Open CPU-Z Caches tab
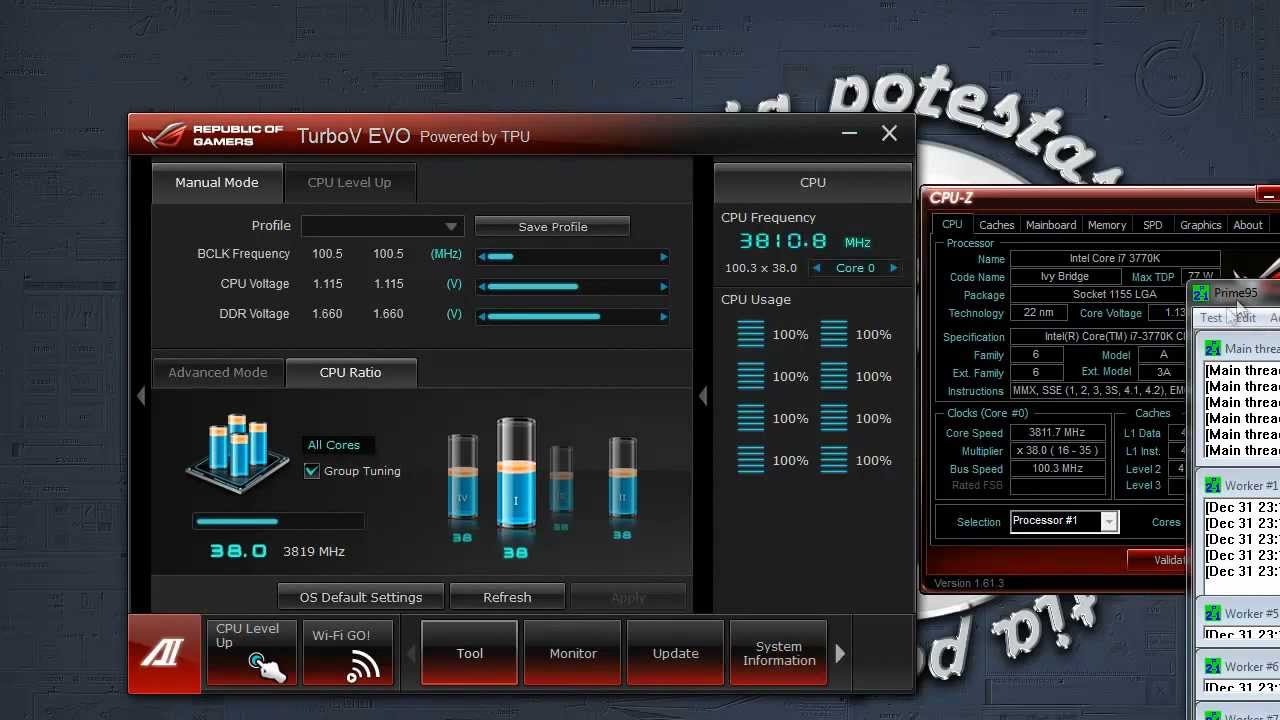This screenshot has height=720, width=1280. point(997,225)
